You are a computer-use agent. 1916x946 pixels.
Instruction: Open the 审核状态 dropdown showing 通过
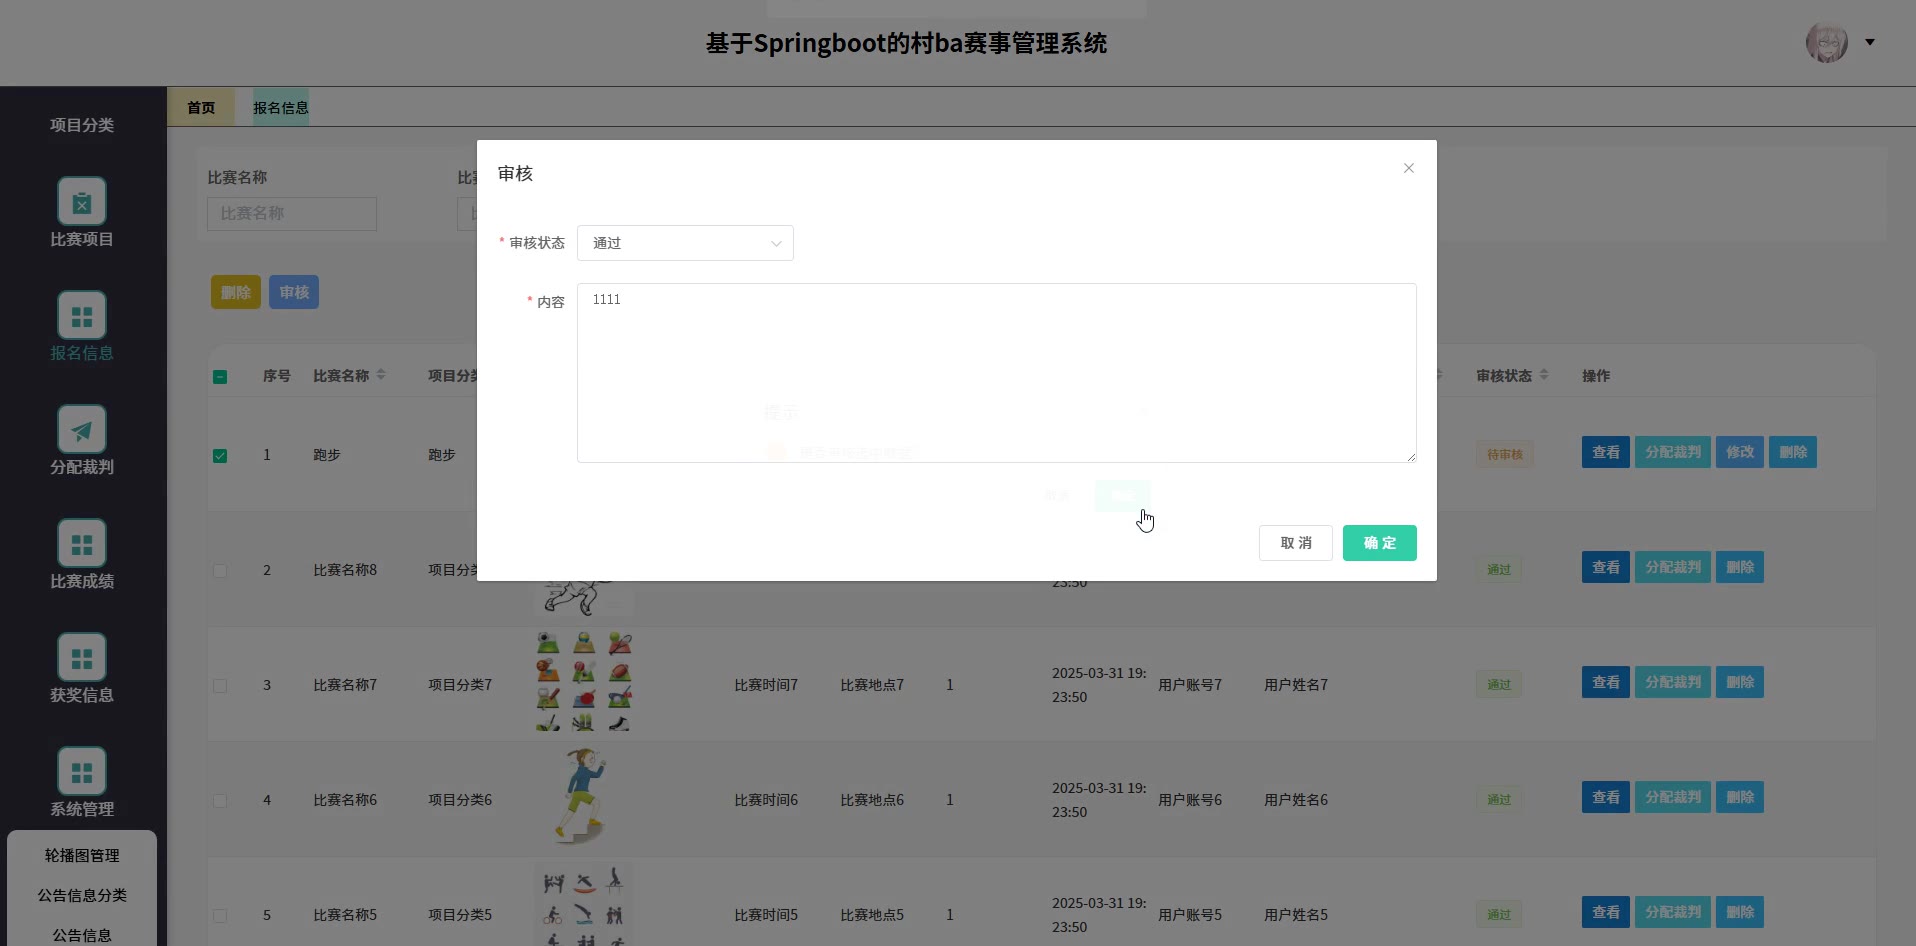685,243
